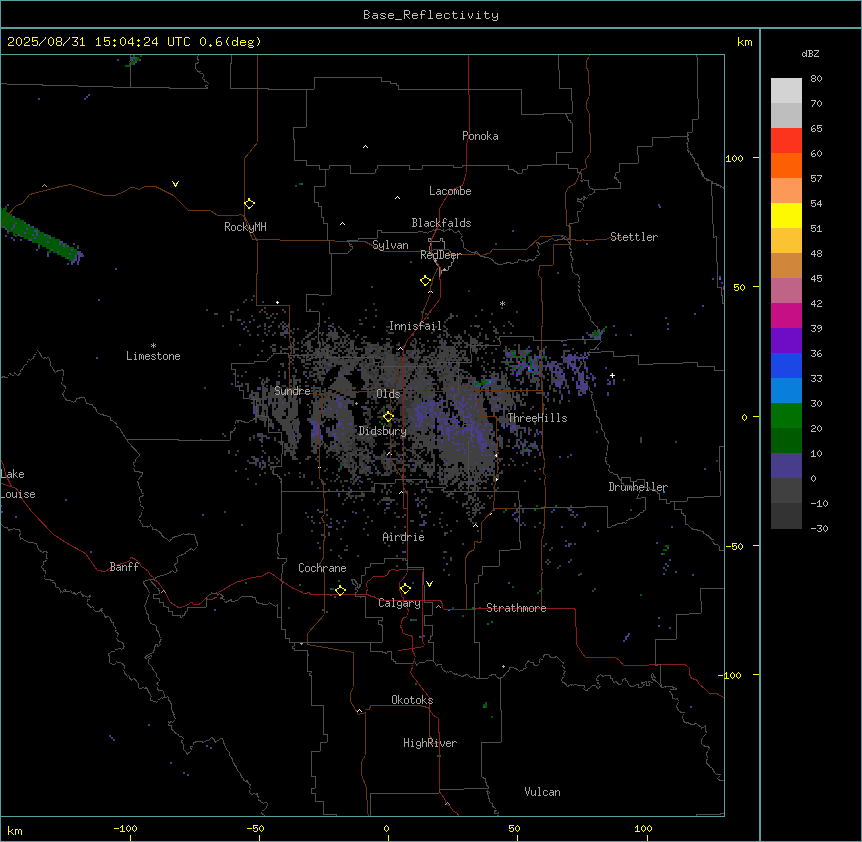Pick the yellow 54 dBZ legend color
The width and height of the screenshot is (862, 842).
(x=786, y=215)
